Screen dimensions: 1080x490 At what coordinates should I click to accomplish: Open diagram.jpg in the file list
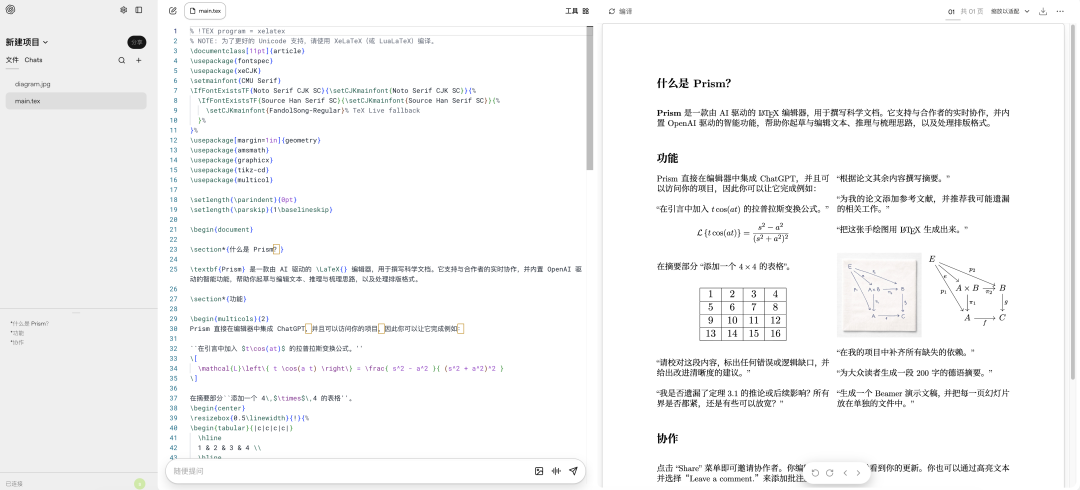click(x=76, y=84)
